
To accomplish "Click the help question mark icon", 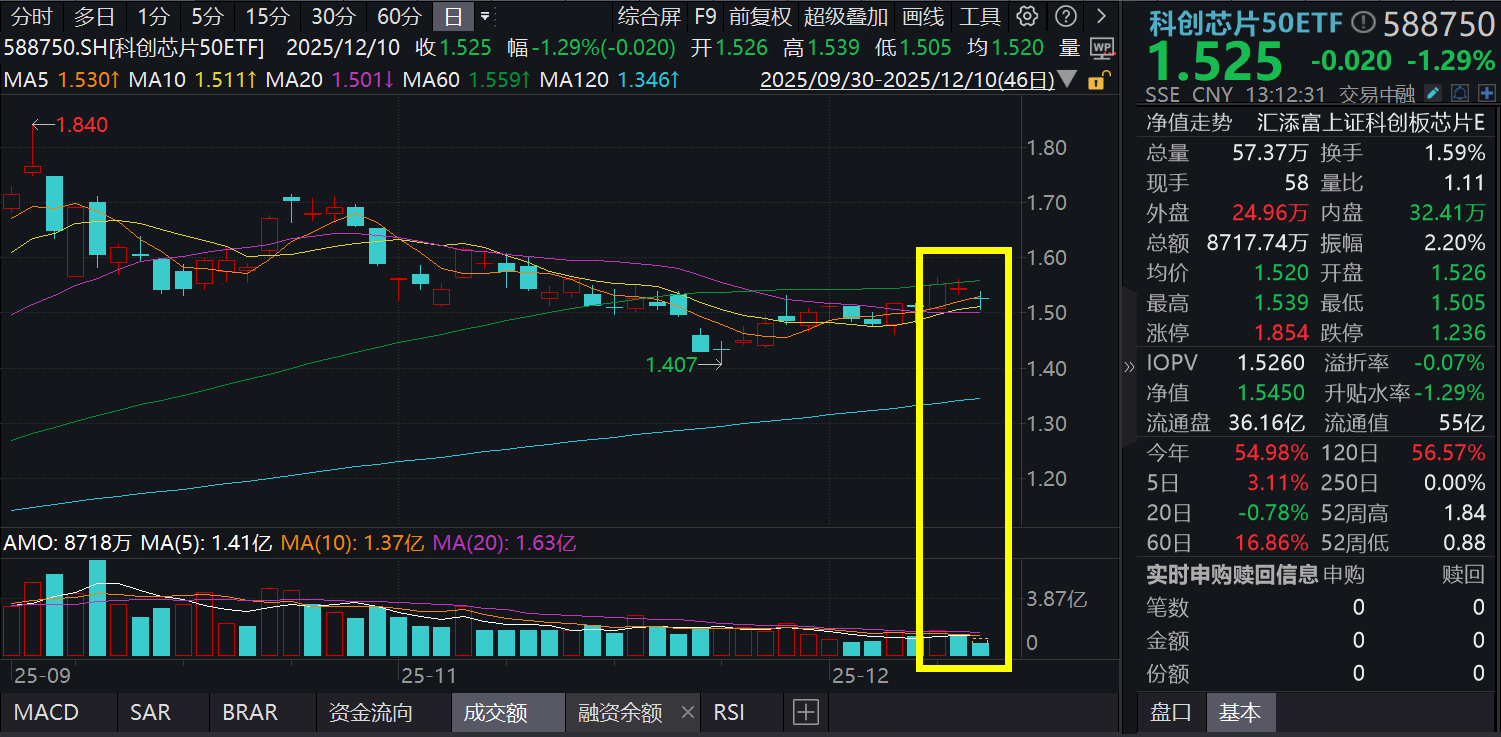I will click(x=1066, y=16).
